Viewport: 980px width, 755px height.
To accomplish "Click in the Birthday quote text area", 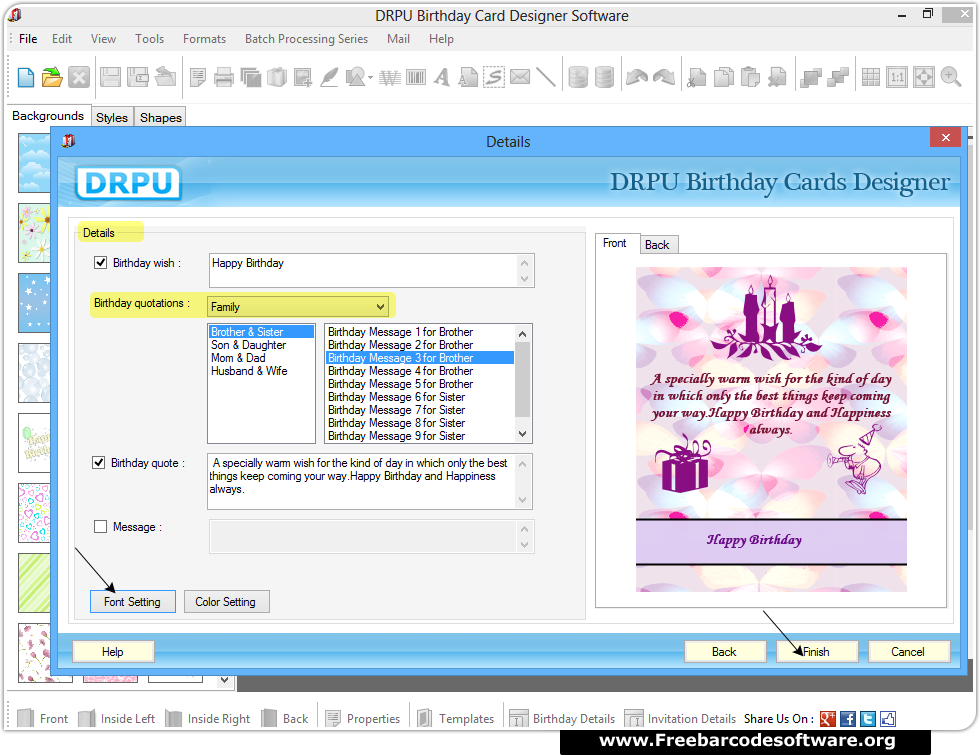I will [x=362, y=481].
